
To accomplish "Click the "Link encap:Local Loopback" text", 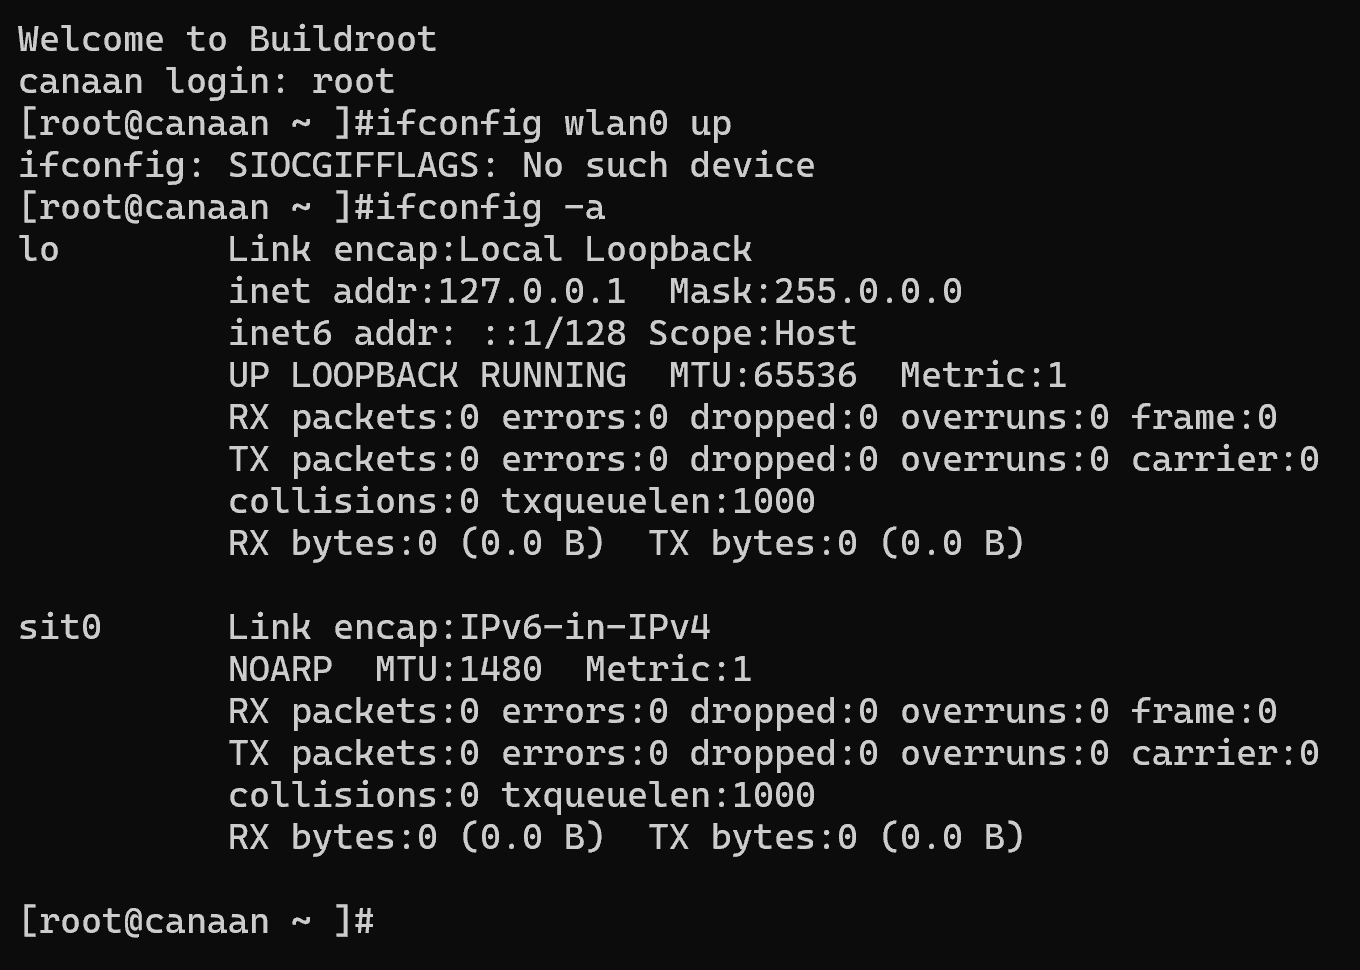I will tap(490, 249).
